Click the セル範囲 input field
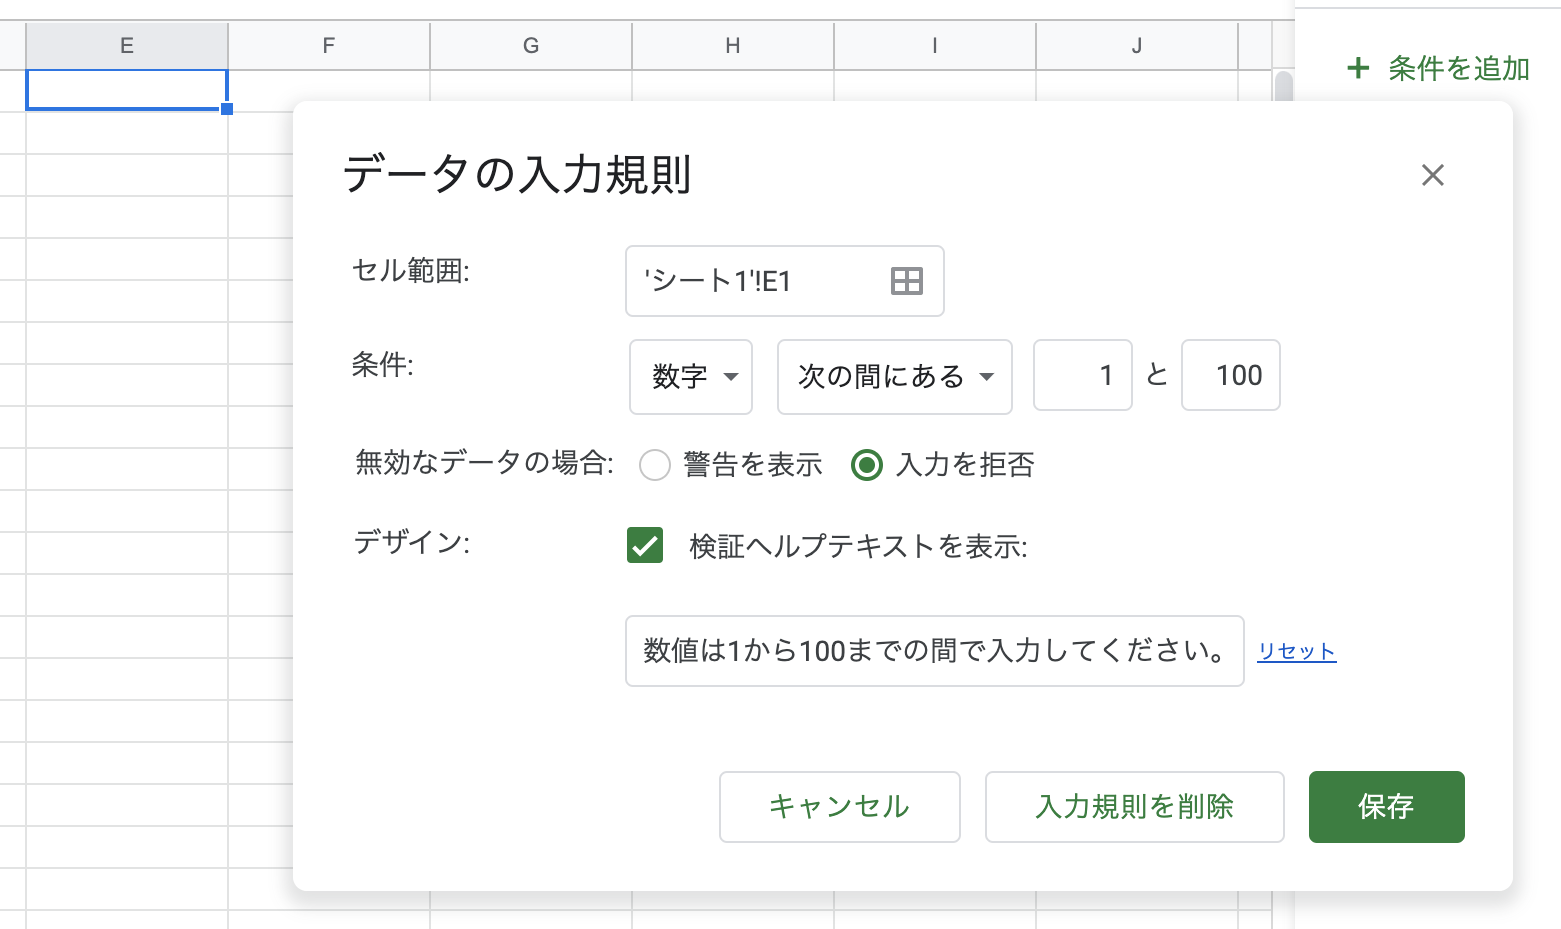This screenshot has height=929, width=1561. [x=760, y=281]
